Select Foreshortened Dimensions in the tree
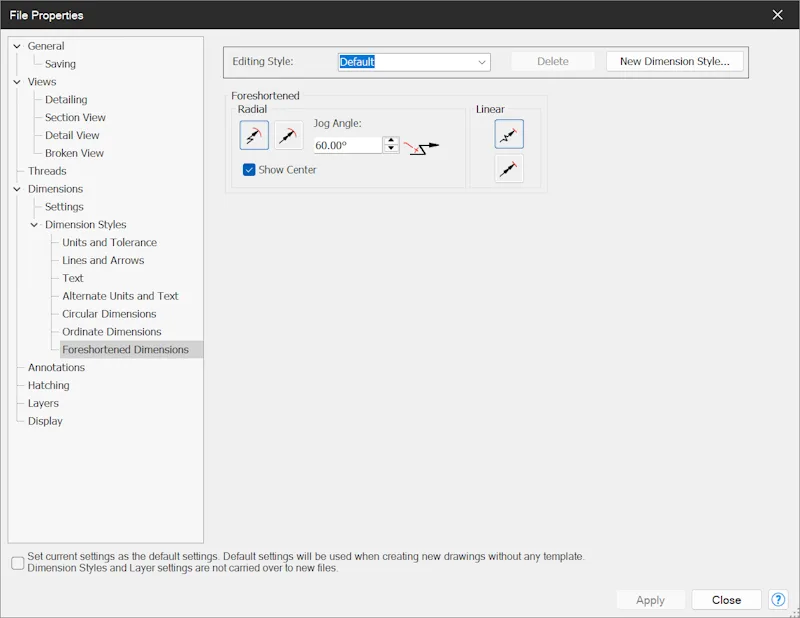This screenshot has width=800, height=618. coord(126,350)
